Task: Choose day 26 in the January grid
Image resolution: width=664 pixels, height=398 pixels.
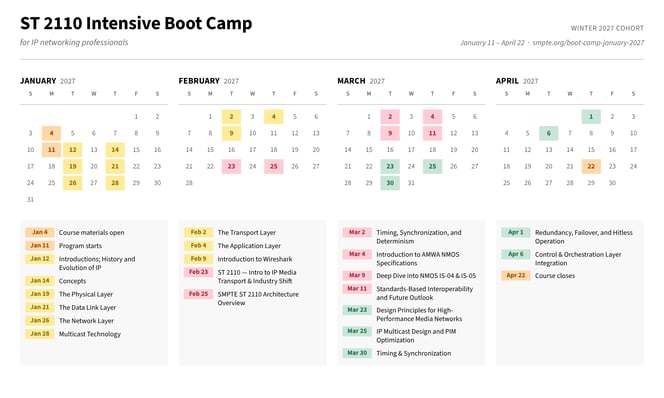Action: click(72, 183)
